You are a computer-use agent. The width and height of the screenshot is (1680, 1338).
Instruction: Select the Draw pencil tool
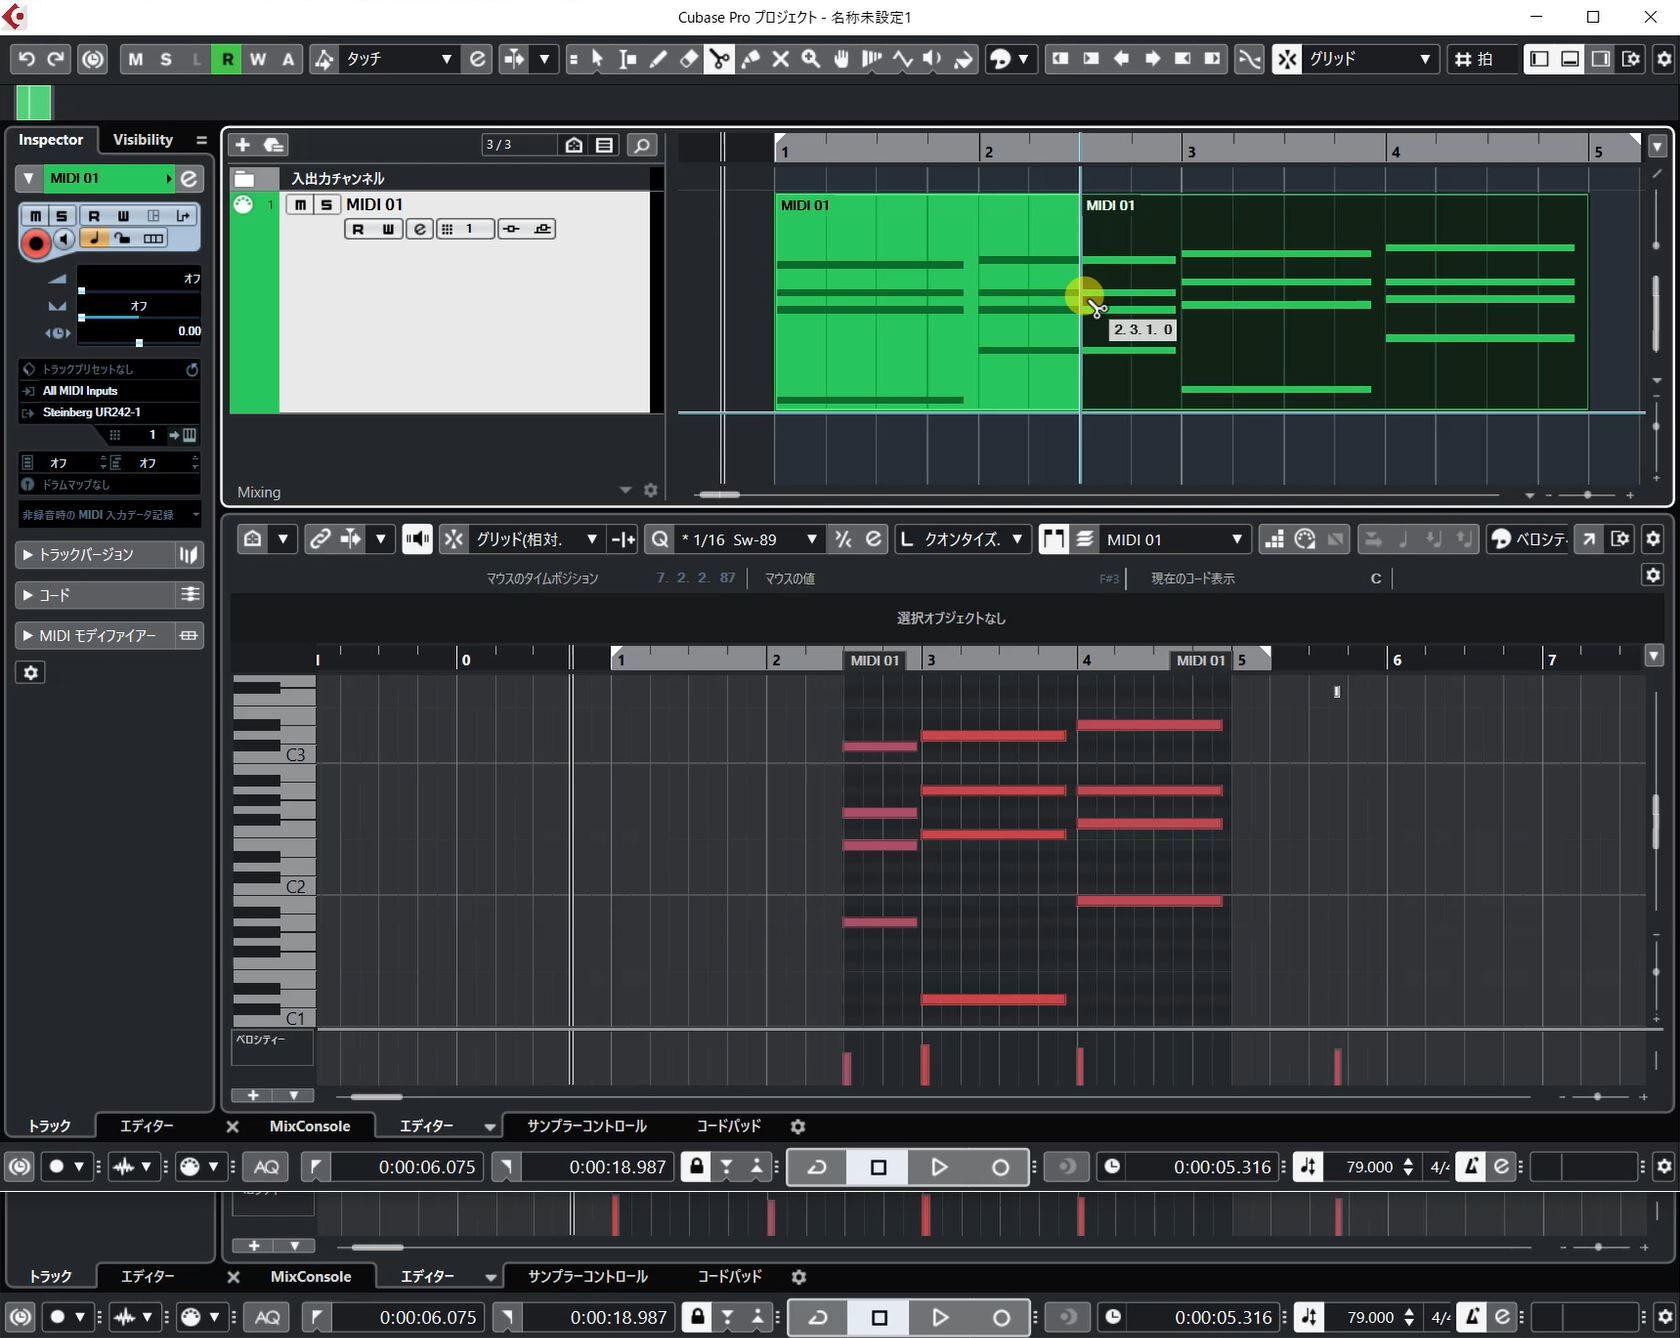click(x=658, y=59)
